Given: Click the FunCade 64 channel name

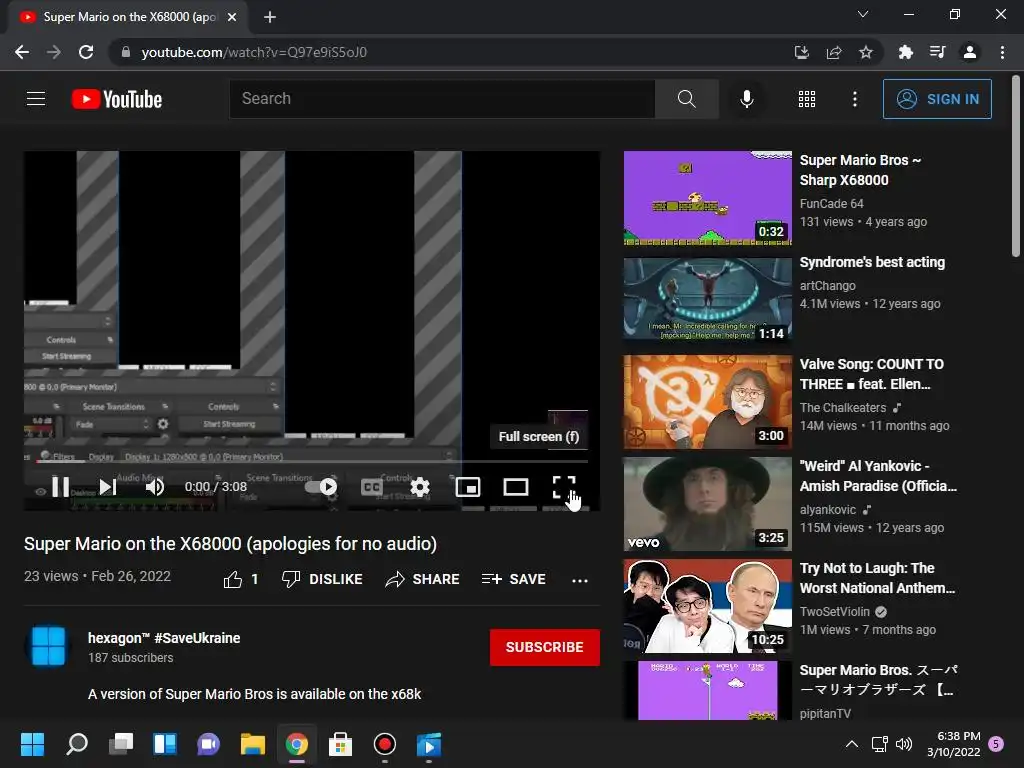Looking at the screenshot, I should click(831, 204).
